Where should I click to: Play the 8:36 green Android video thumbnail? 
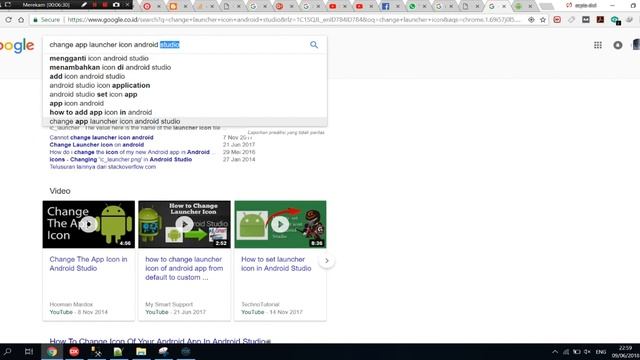[x=280, y=224]
